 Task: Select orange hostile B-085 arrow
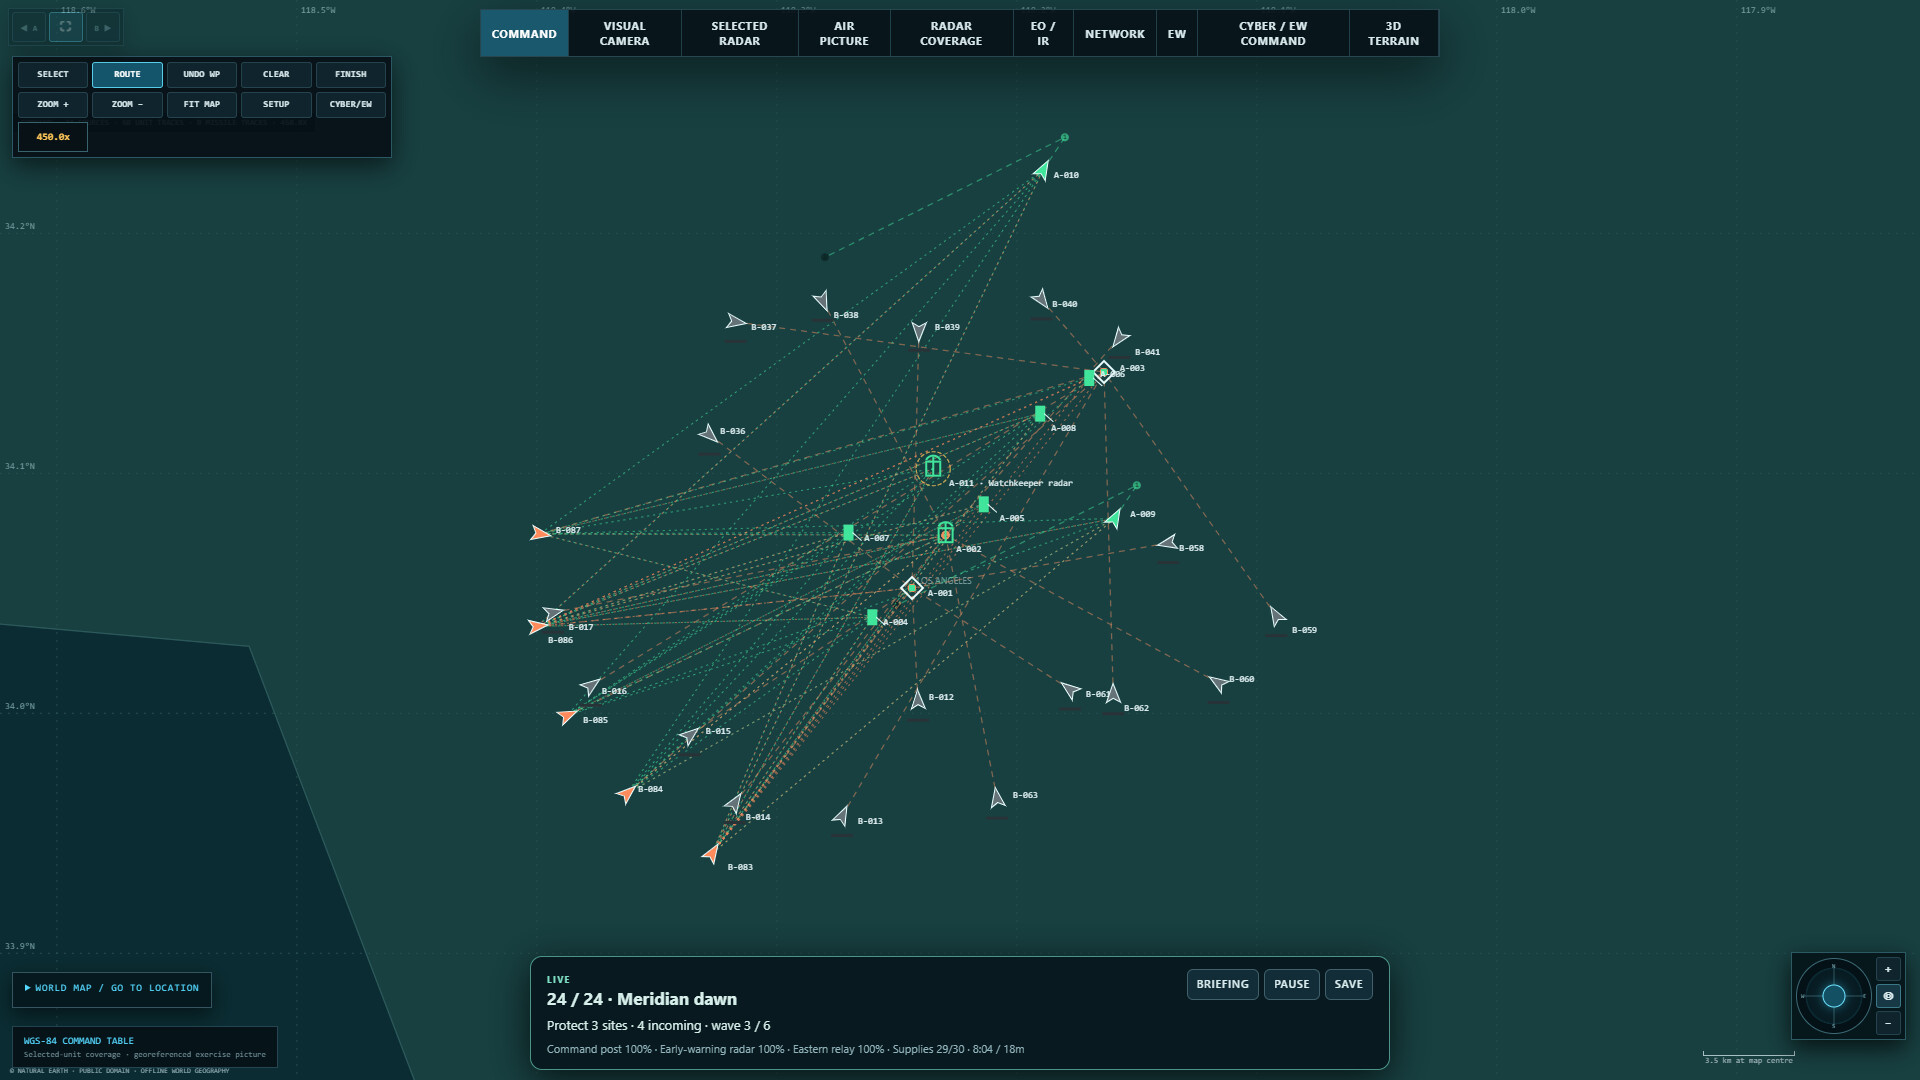click(x=568, y=716)
